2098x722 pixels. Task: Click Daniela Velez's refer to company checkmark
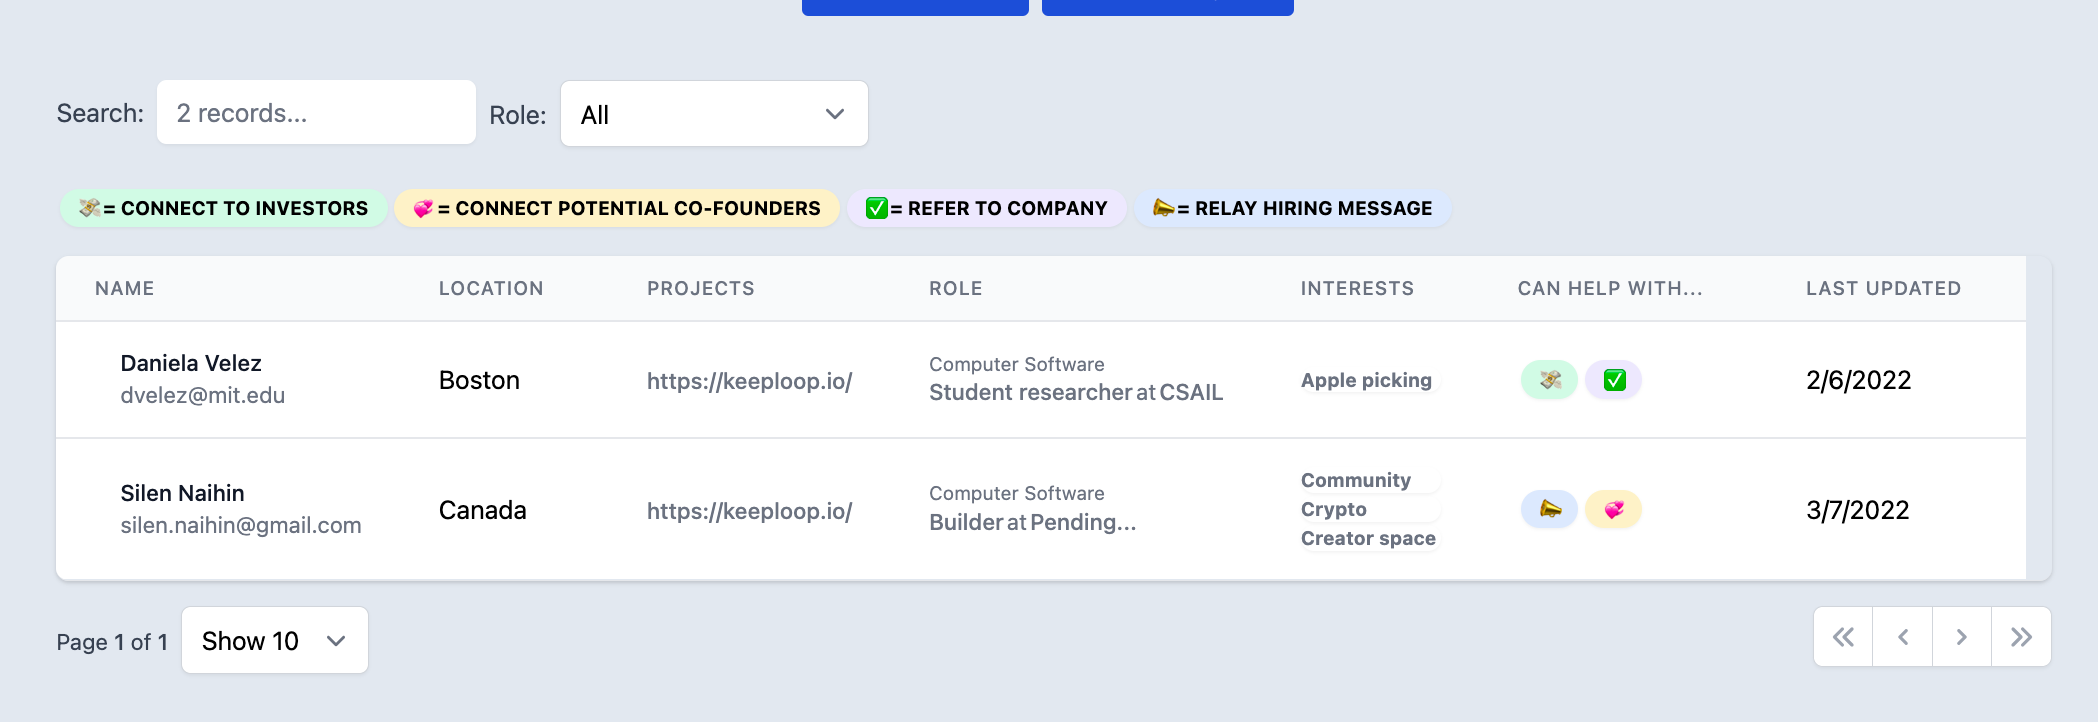pyautogui.click(x=1614, y=380)
